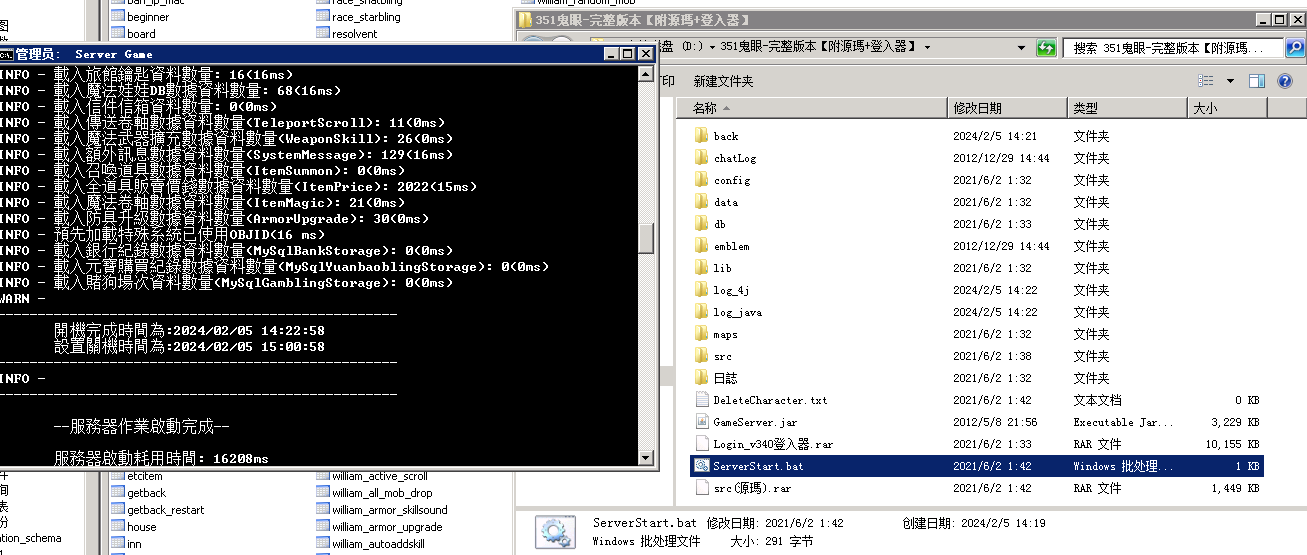Open the chatLog folder icon
1307x555 pixels.
(701, 158)
